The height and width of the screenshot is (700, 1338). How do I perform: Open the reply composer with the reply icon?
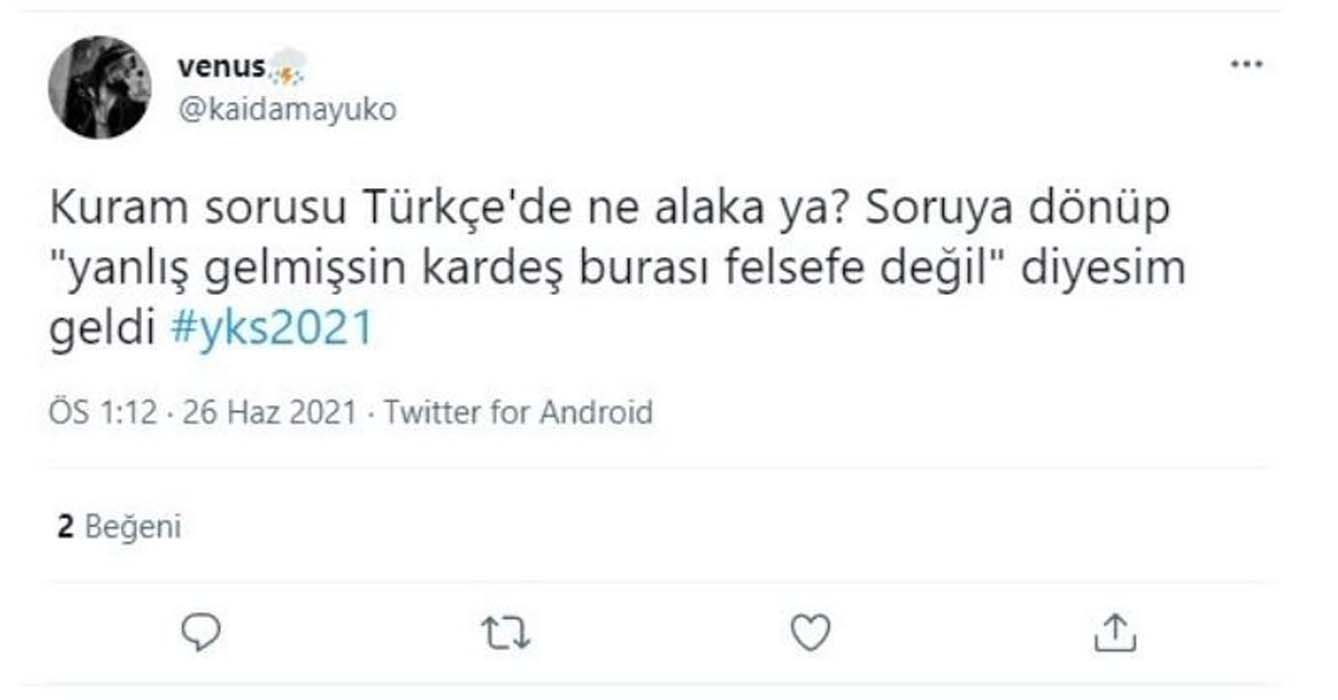(201, 630)
